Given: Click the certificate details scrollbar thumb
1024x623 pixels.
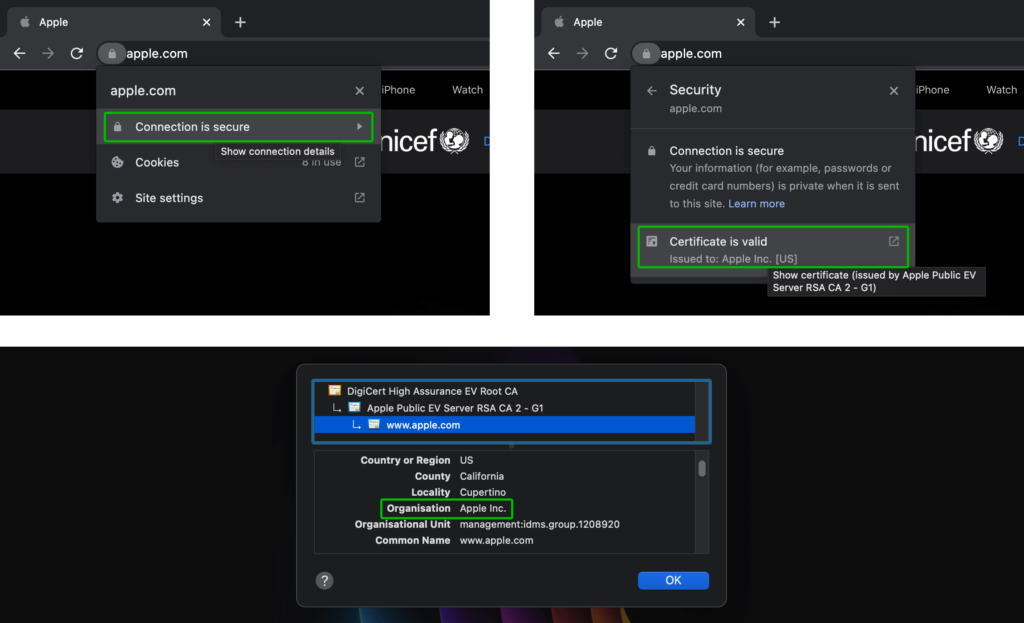Looking at the screenshot, I should click(x=702, y=468).
